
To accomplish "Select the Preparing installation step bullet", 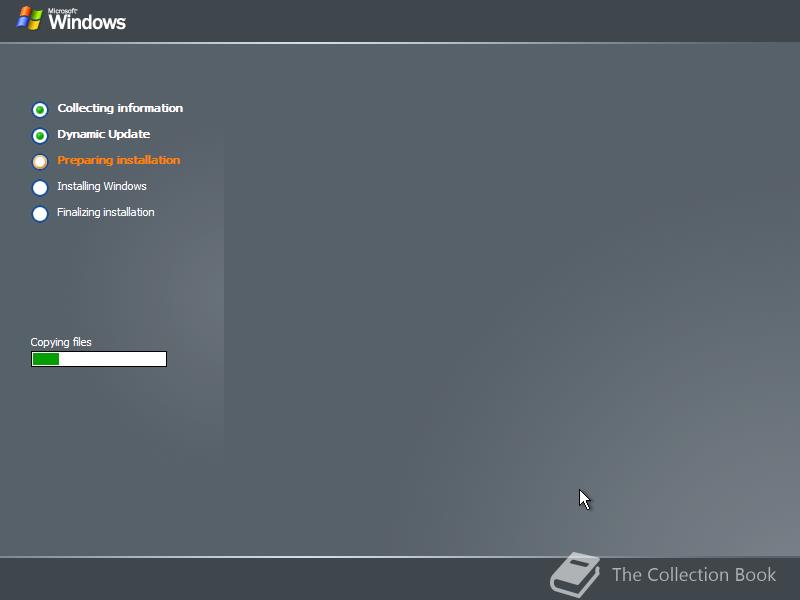I will point(40,161).
